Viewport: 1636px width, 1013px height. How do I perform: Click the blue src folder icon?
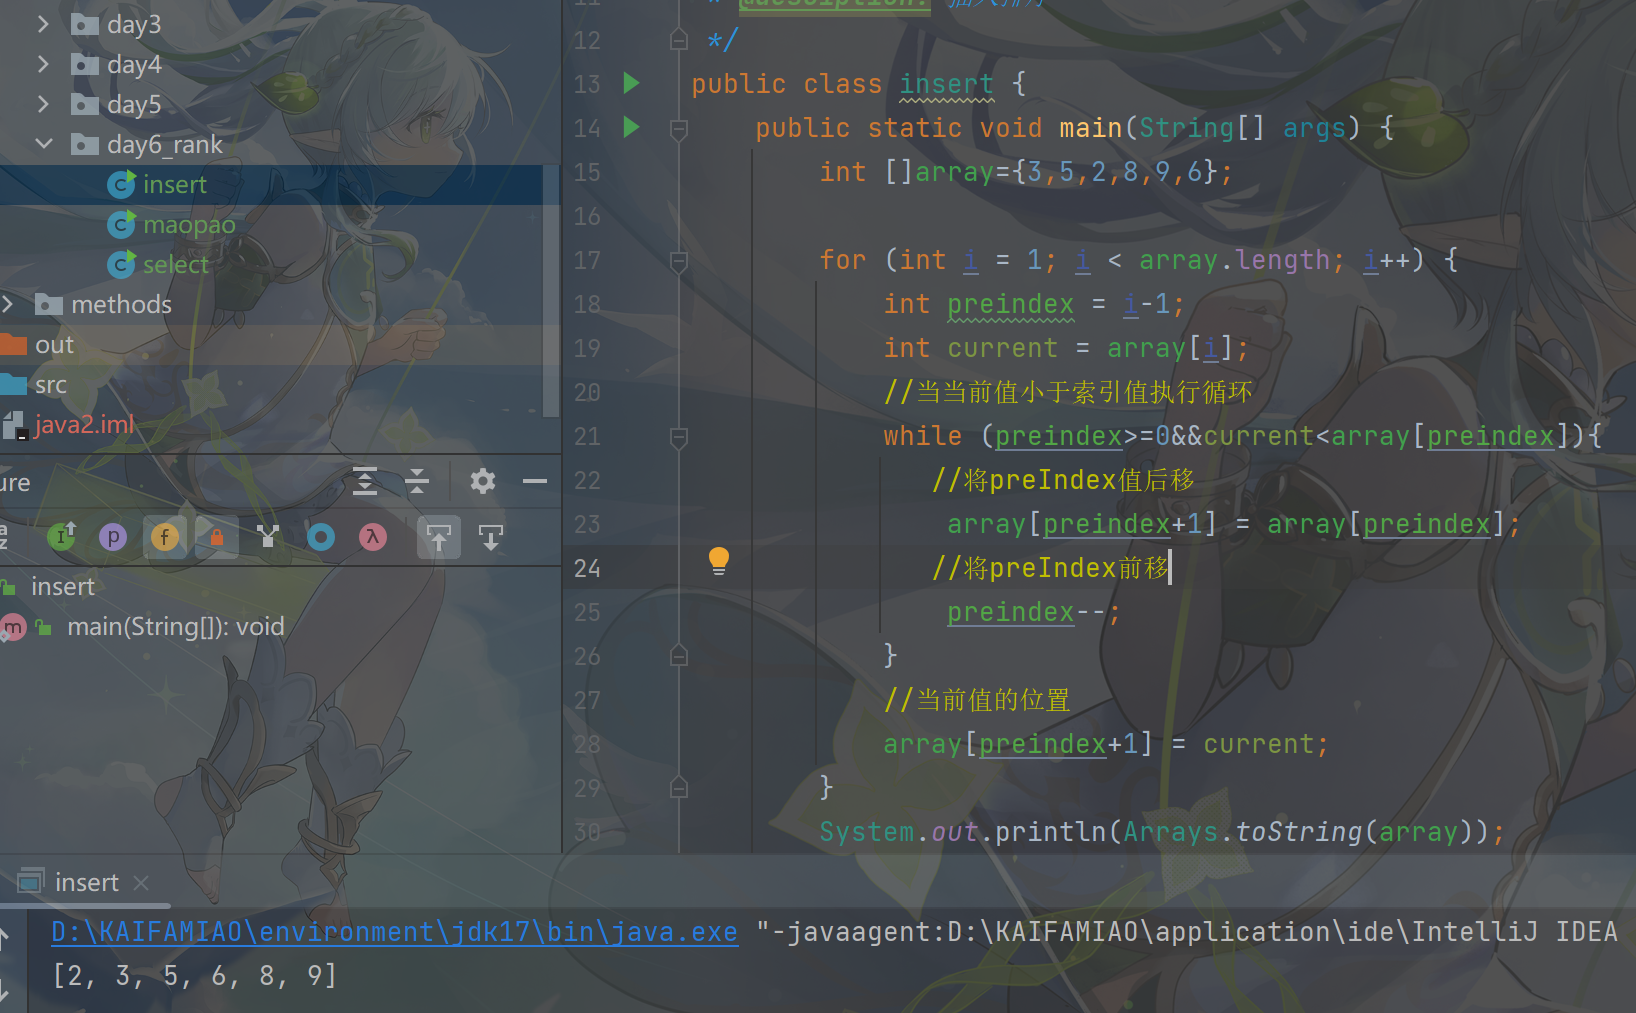tap(13, 384)
